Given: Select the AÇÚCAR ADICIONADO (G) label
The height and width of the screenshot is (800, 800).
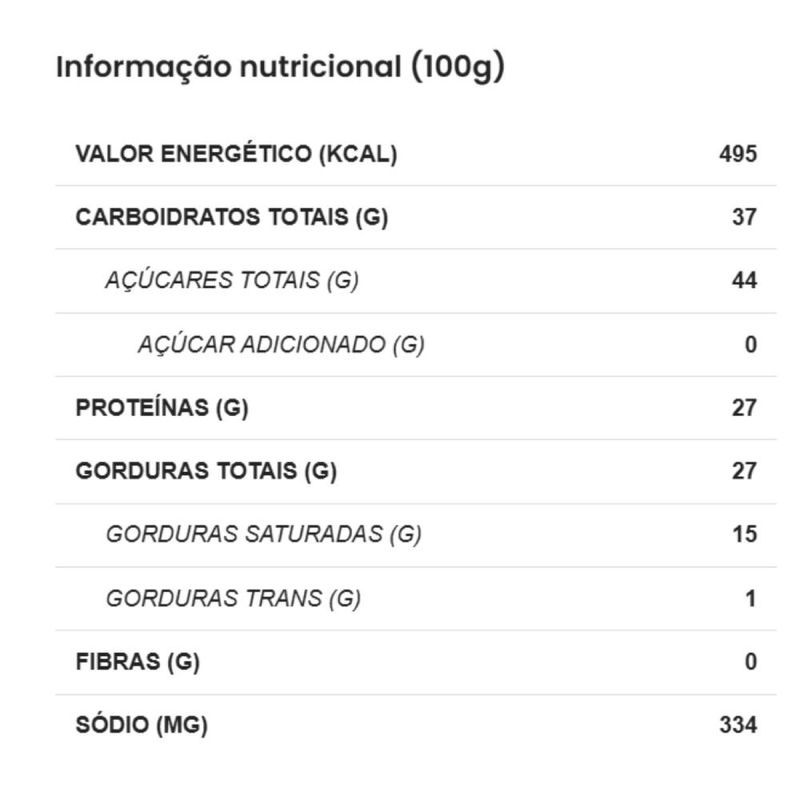Looking at the screenshot, I should pyautogui.click(x=281, y=345).
